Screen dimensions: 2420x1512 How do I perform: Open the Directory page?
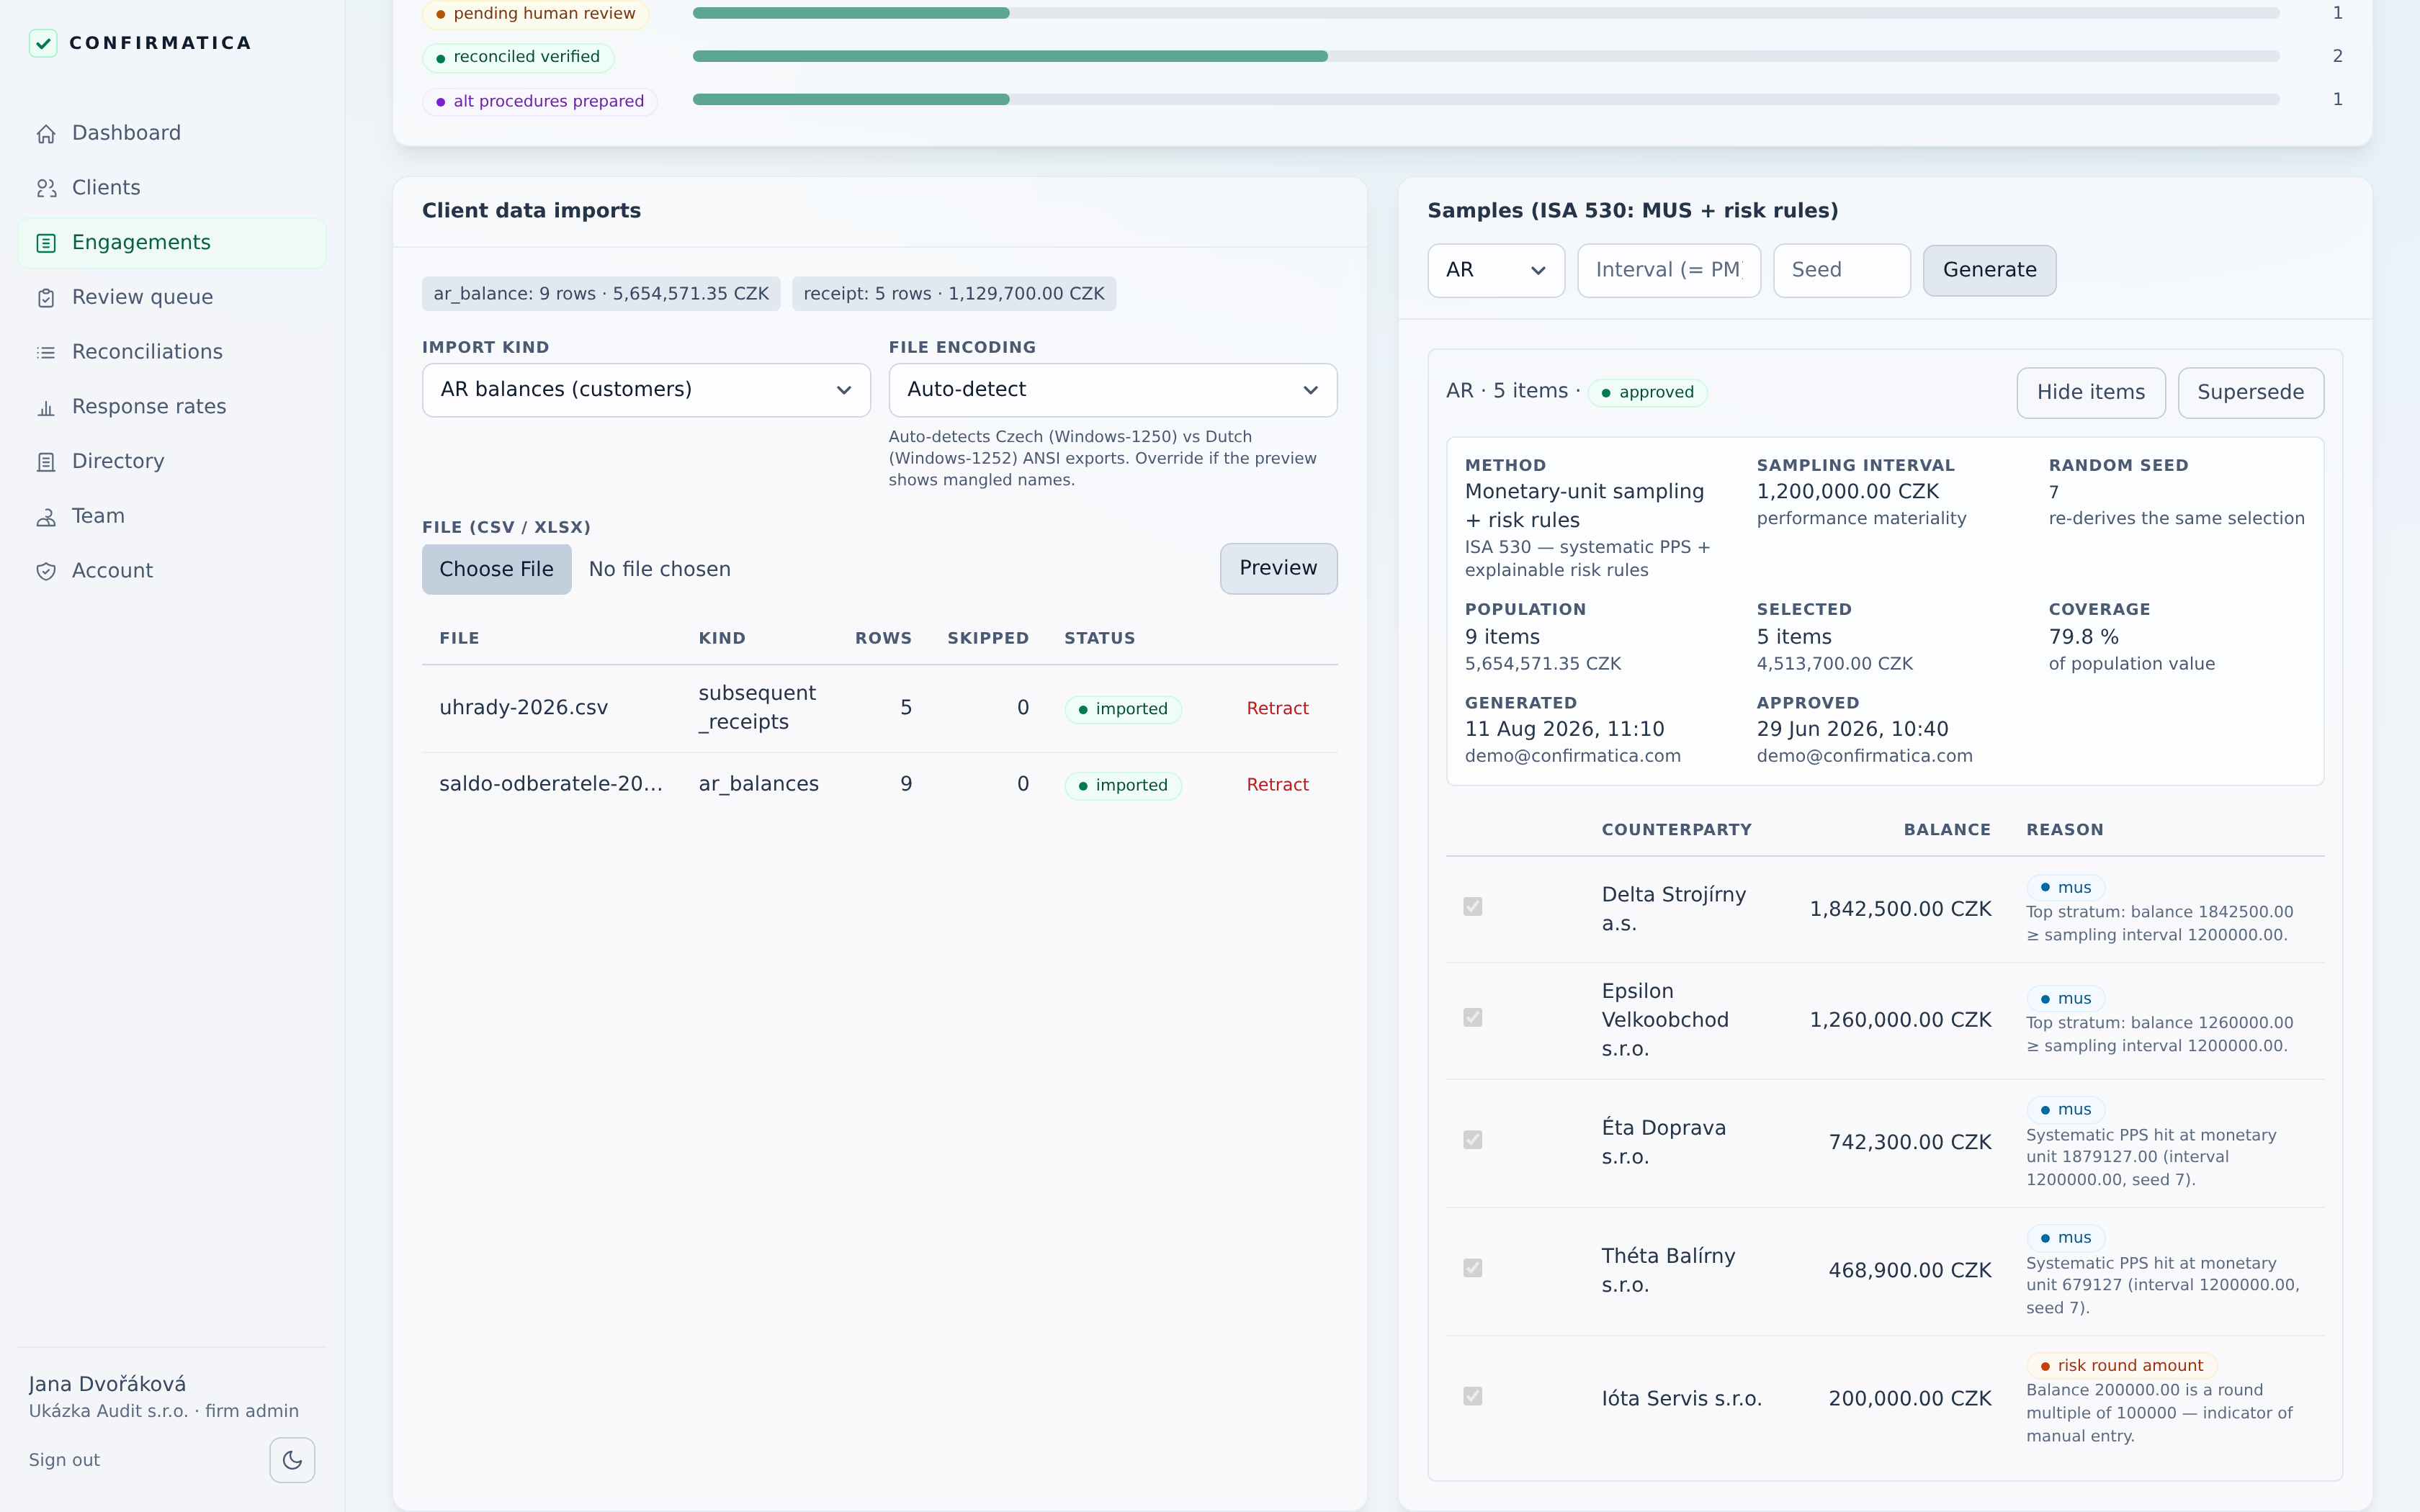point(172,461)
